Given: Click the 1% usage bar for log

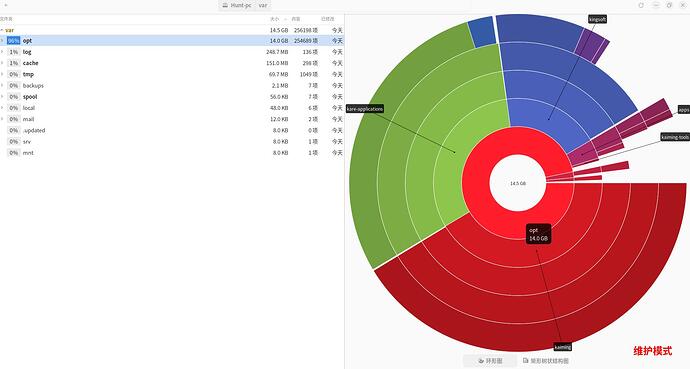Looking at the screenshot, I should click(14, 52).
